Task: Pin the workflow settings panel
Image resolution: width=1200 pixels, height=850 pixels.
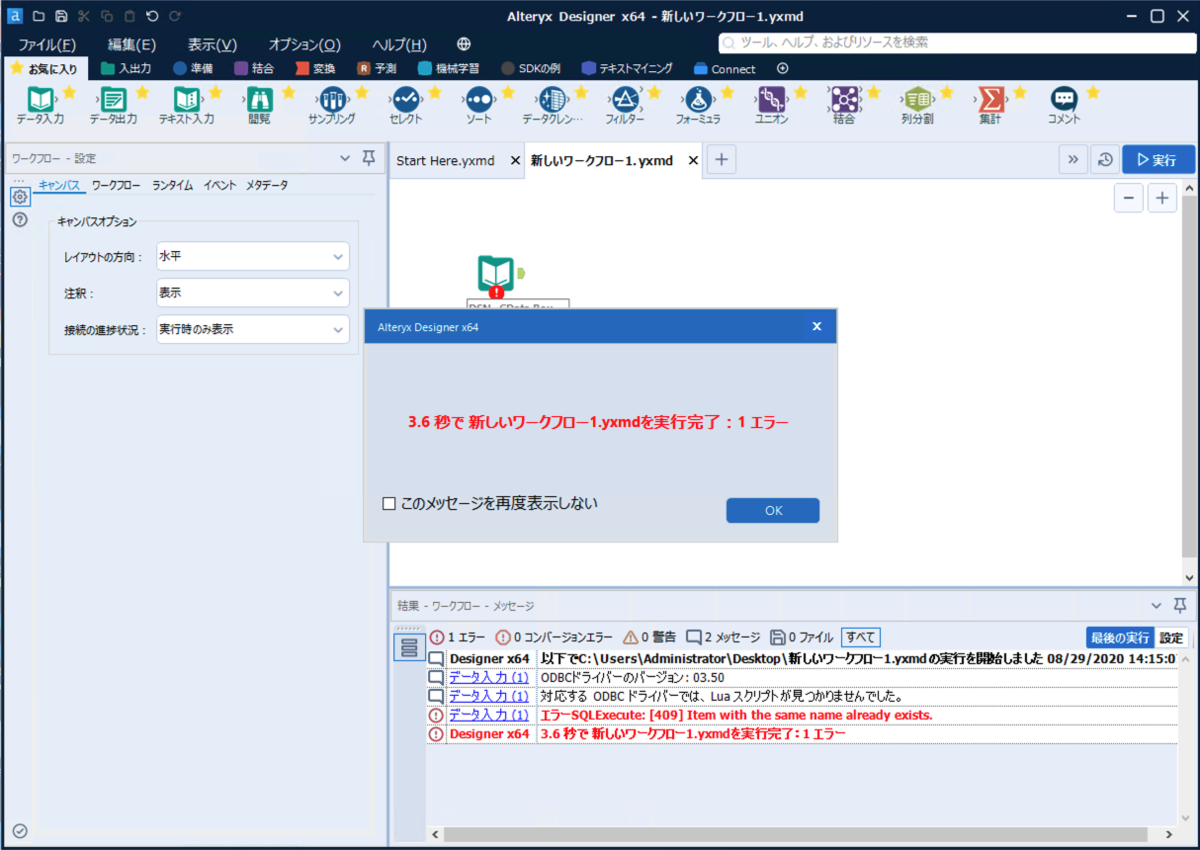Action: tap(369, 158)
